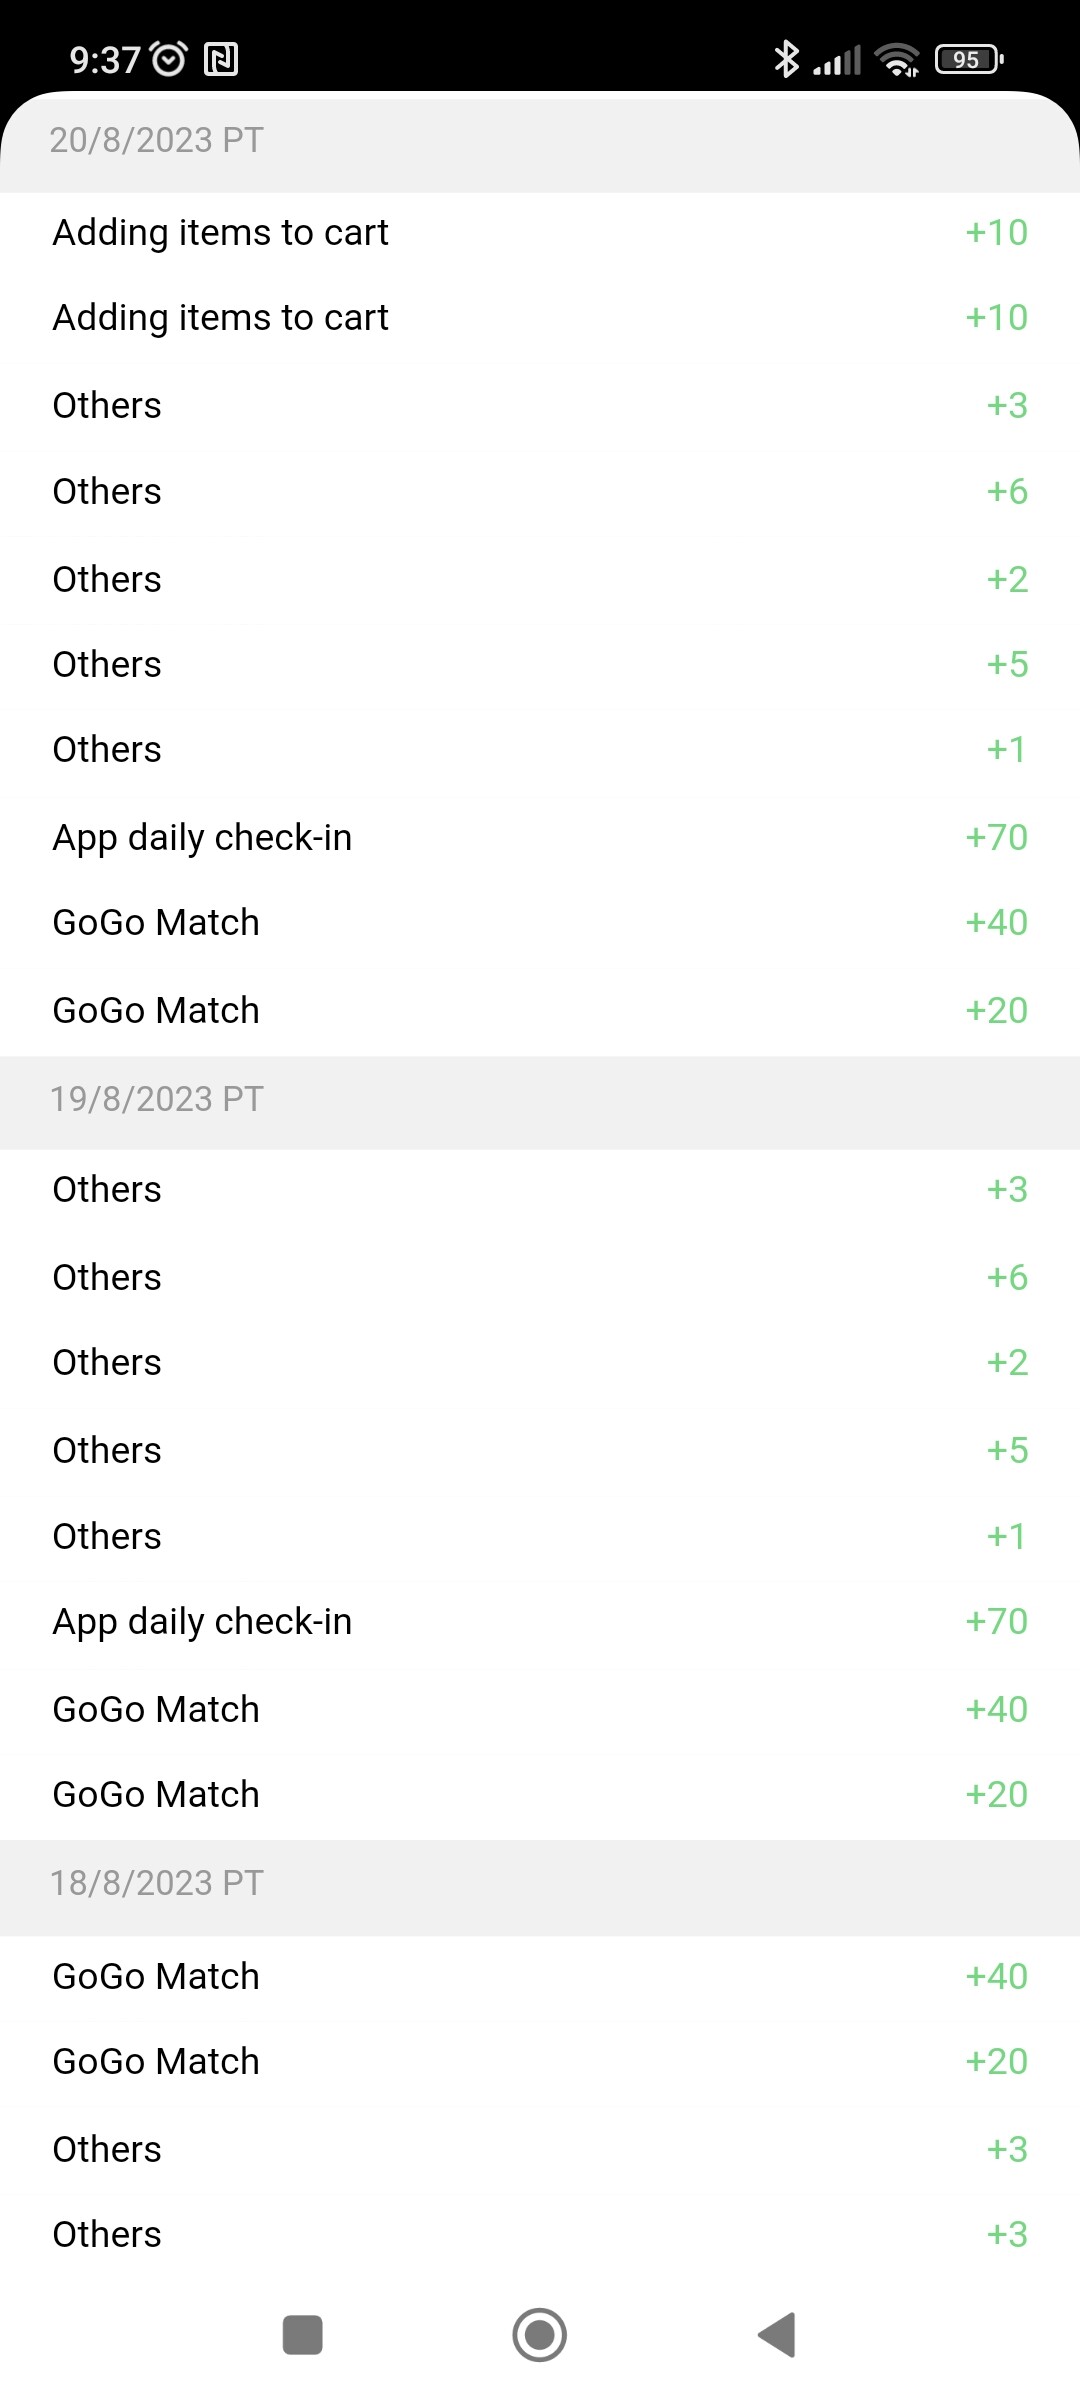Tap the Wi-Fi status bar icon
This screenshot has height=2400, width=1080.
897,60
